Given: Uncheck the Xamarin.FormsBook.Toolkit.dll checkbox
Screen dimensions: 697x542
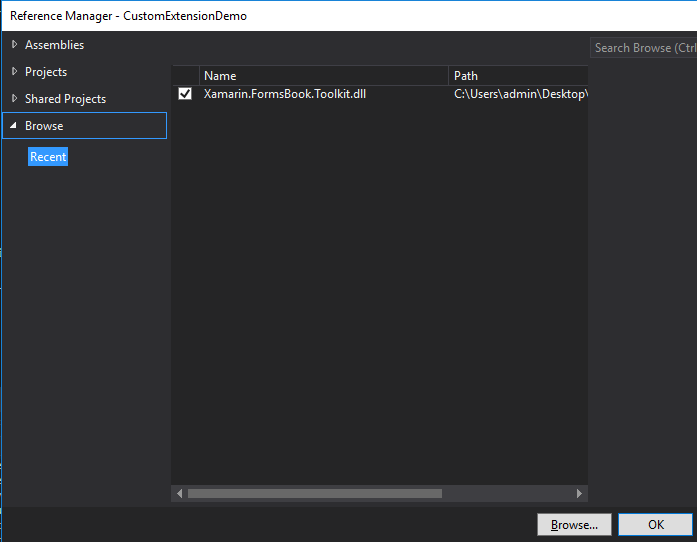Looking at the screenshot, I should [185, 94].
